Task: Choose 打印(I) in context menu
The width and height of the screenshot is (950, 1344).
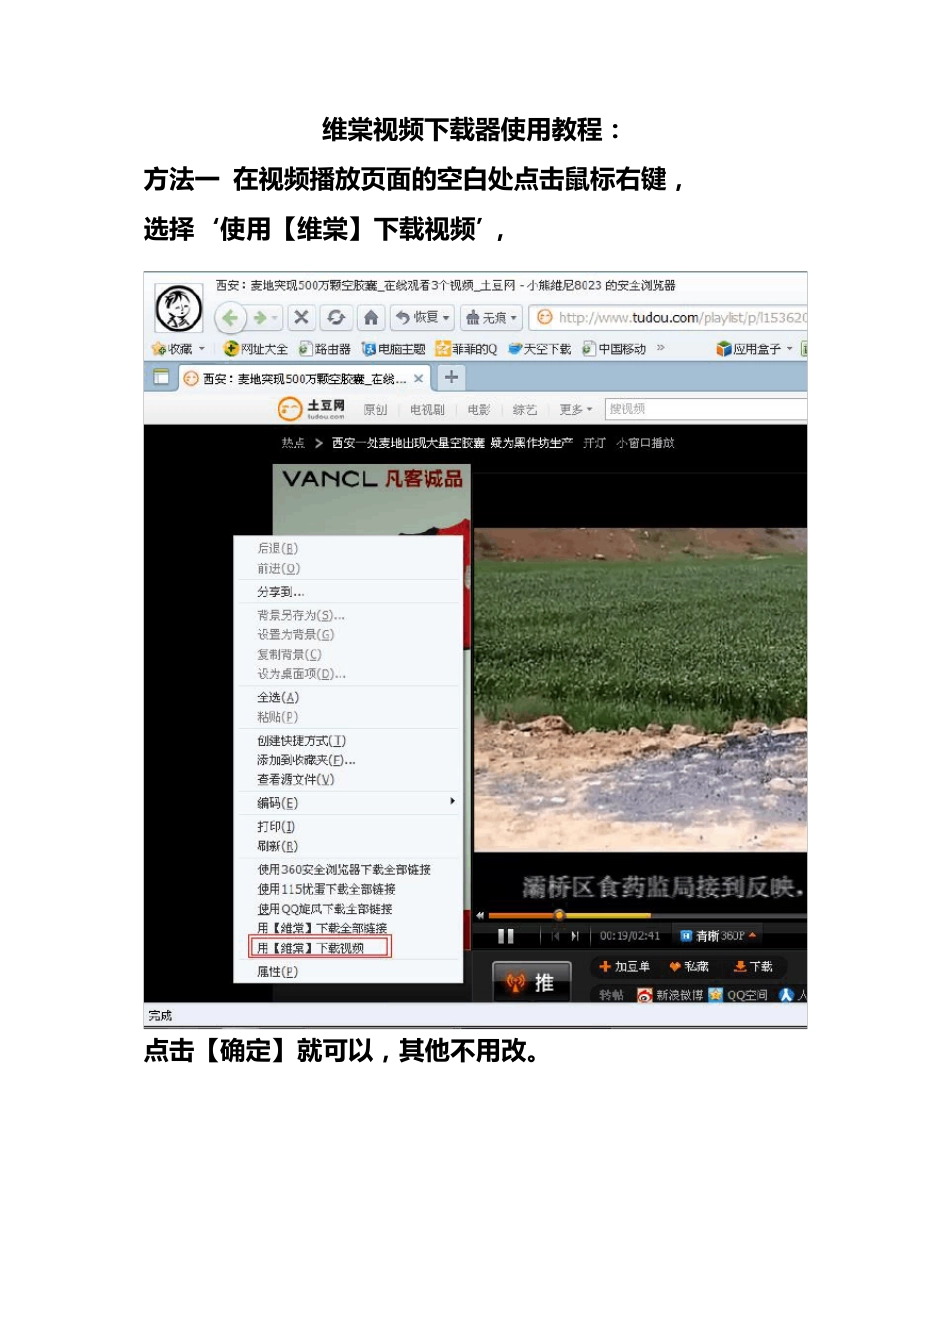Action: [348, 827]
